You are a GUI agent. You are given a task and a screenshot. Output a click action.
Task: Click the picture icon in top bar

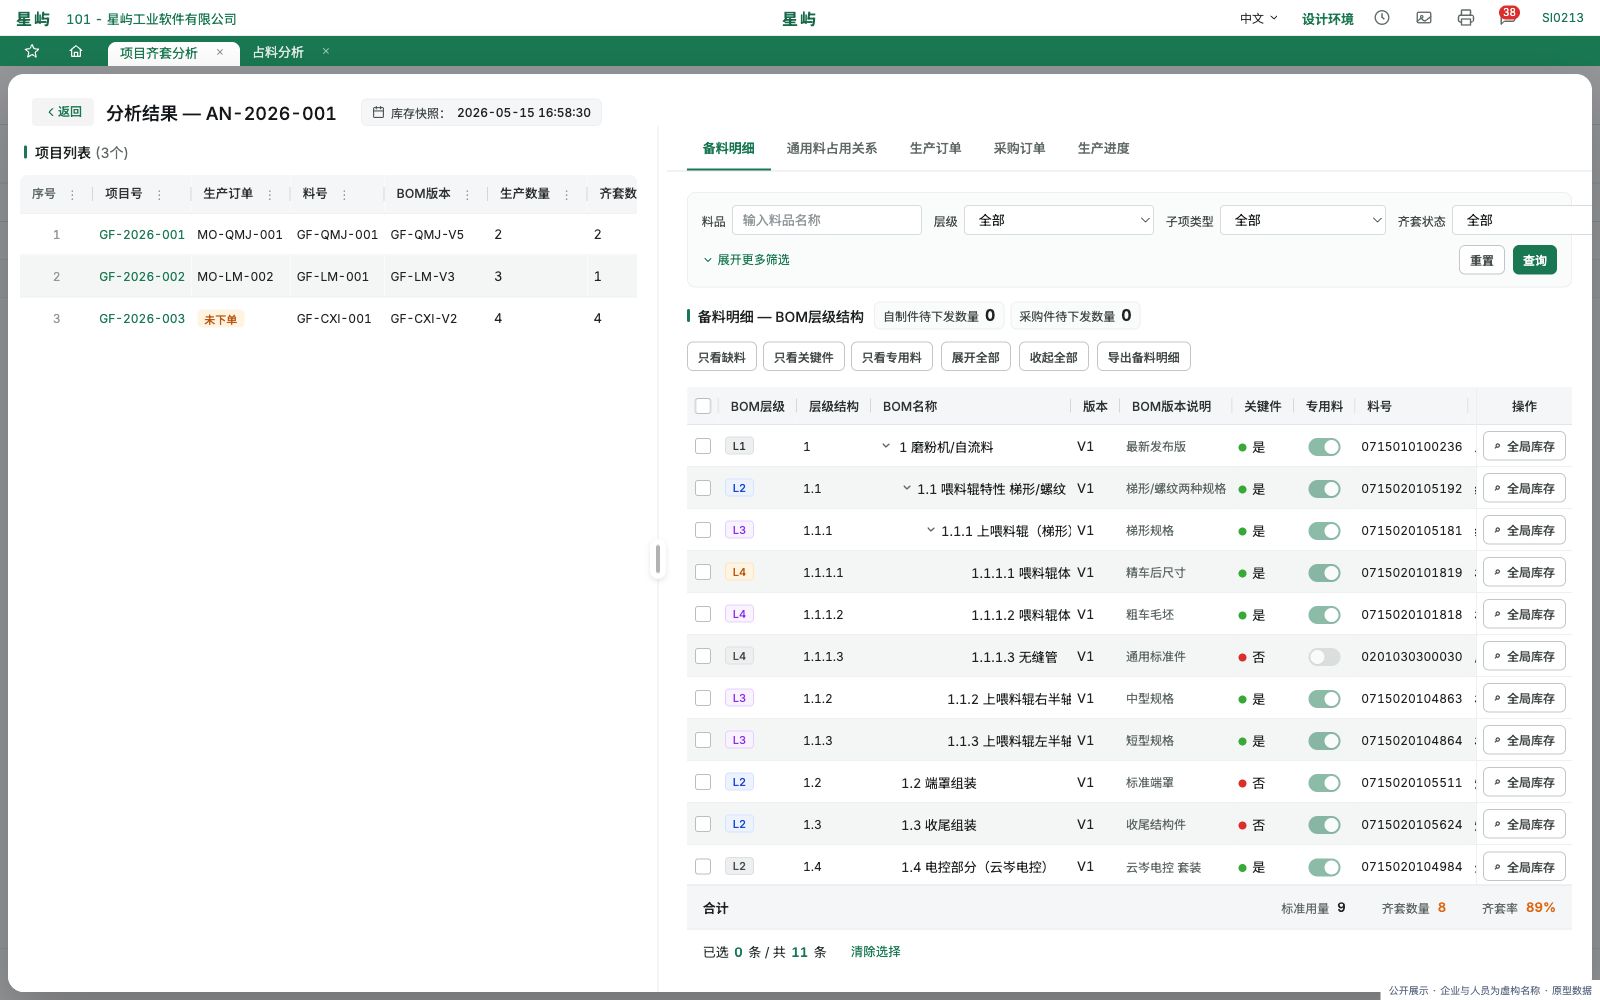point(1424,18)
